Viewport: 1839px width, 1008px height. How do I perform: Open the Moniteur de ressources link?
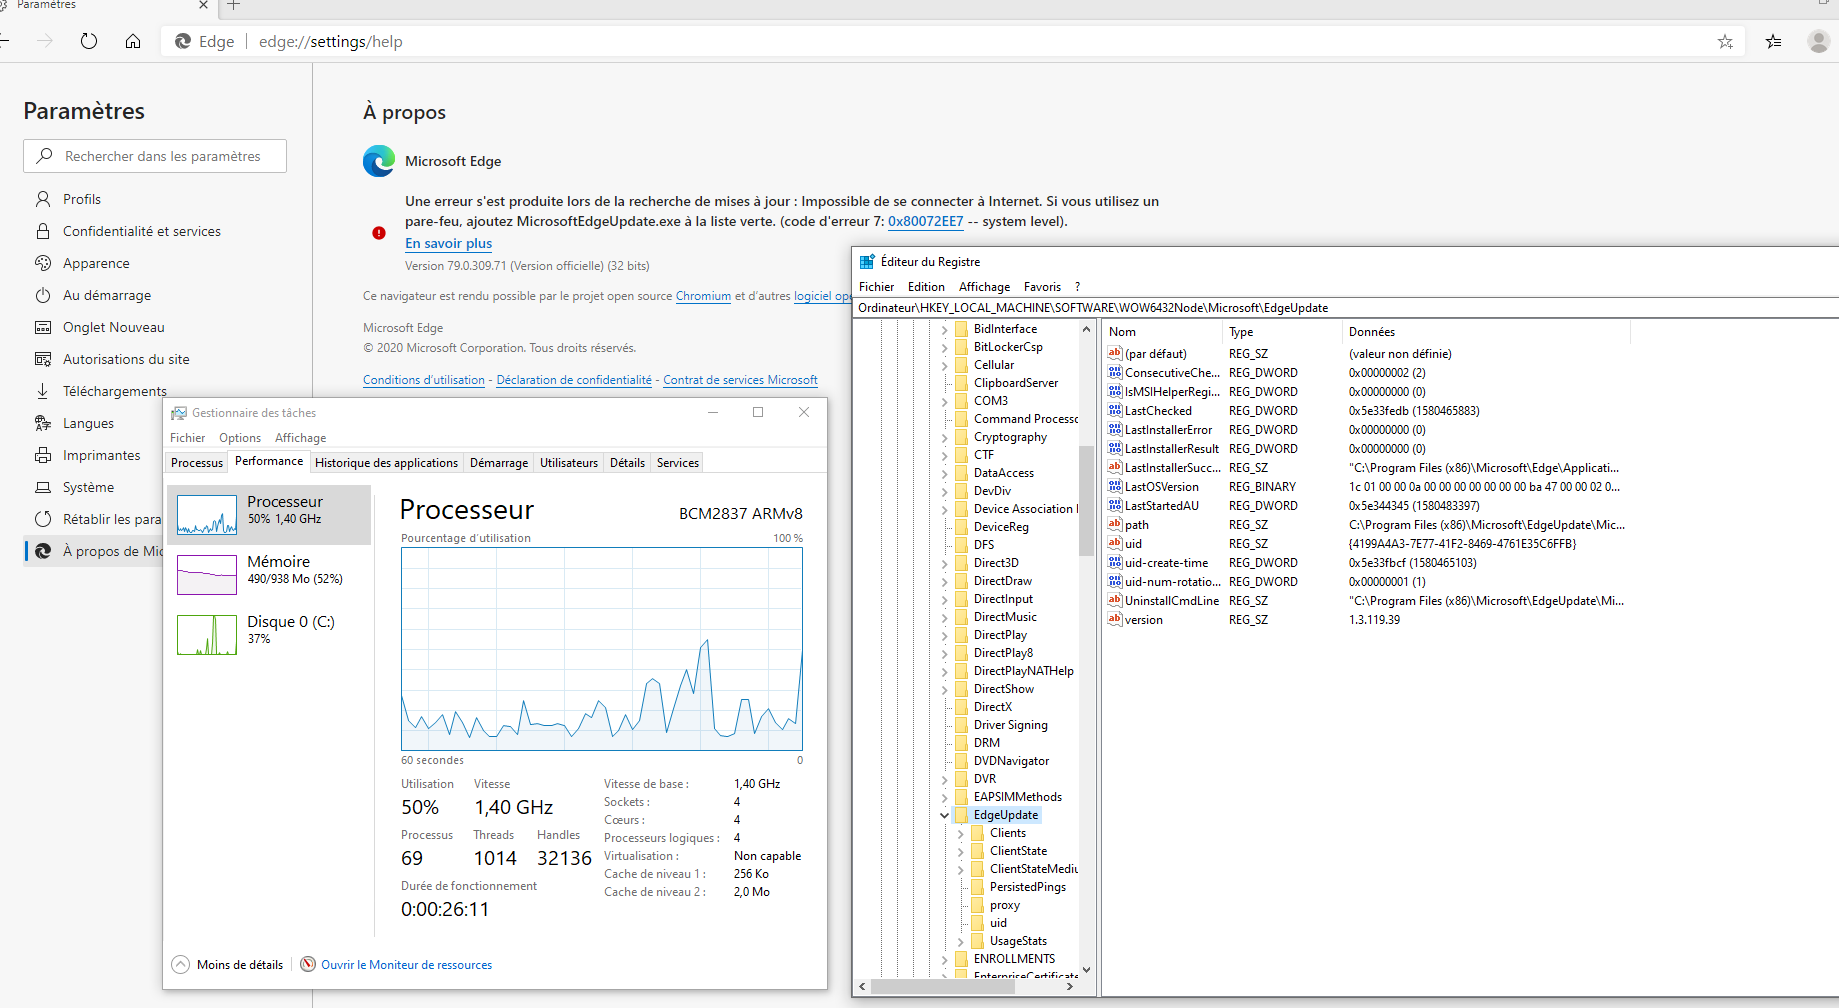(406, 965)
